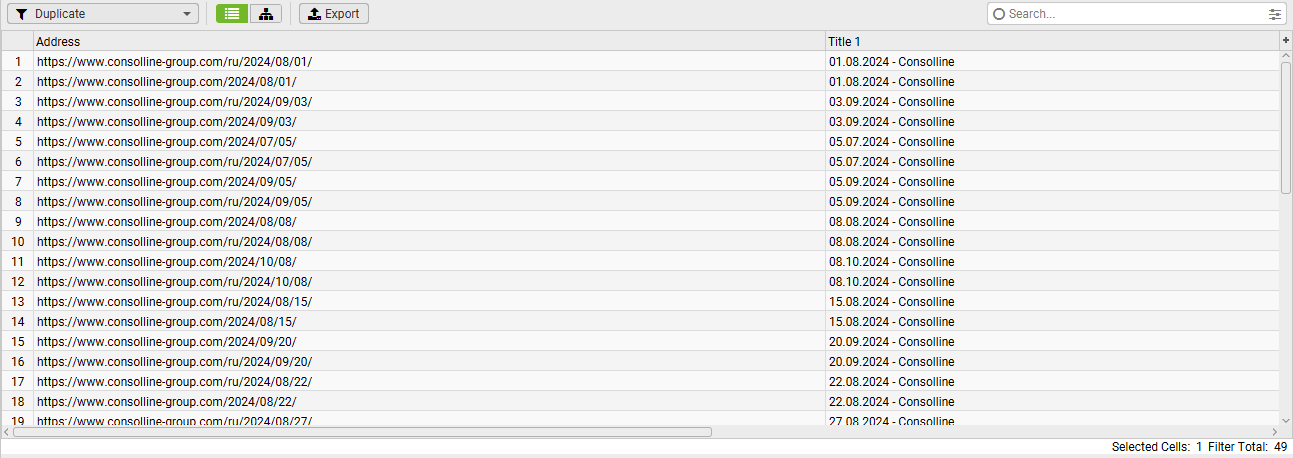Add column using plus icon
This screenshot has width=1293, height=458.
[1286, 40]
